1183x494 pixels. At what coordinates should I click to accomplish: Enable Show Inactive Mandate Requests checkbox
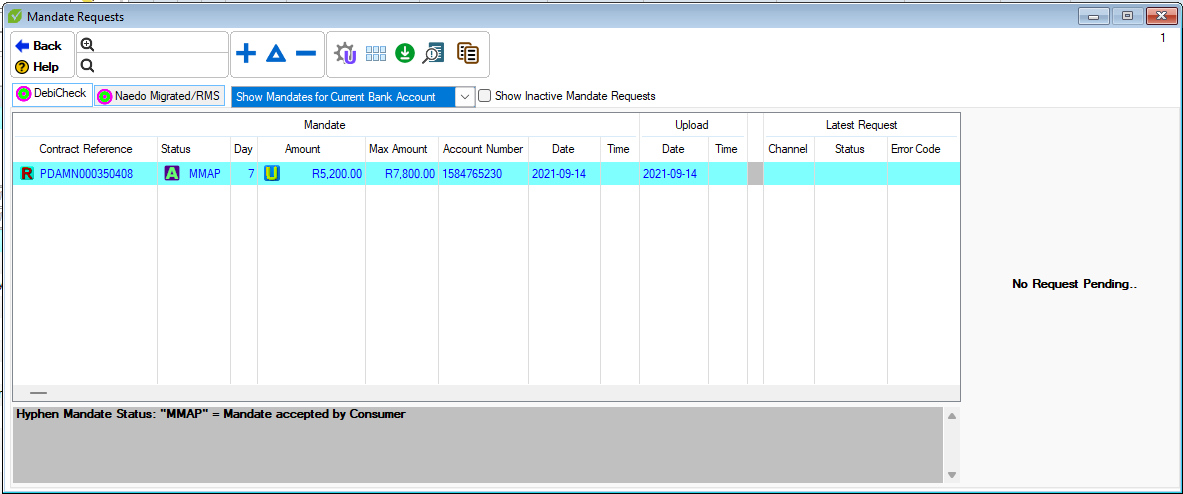(485, 96)
